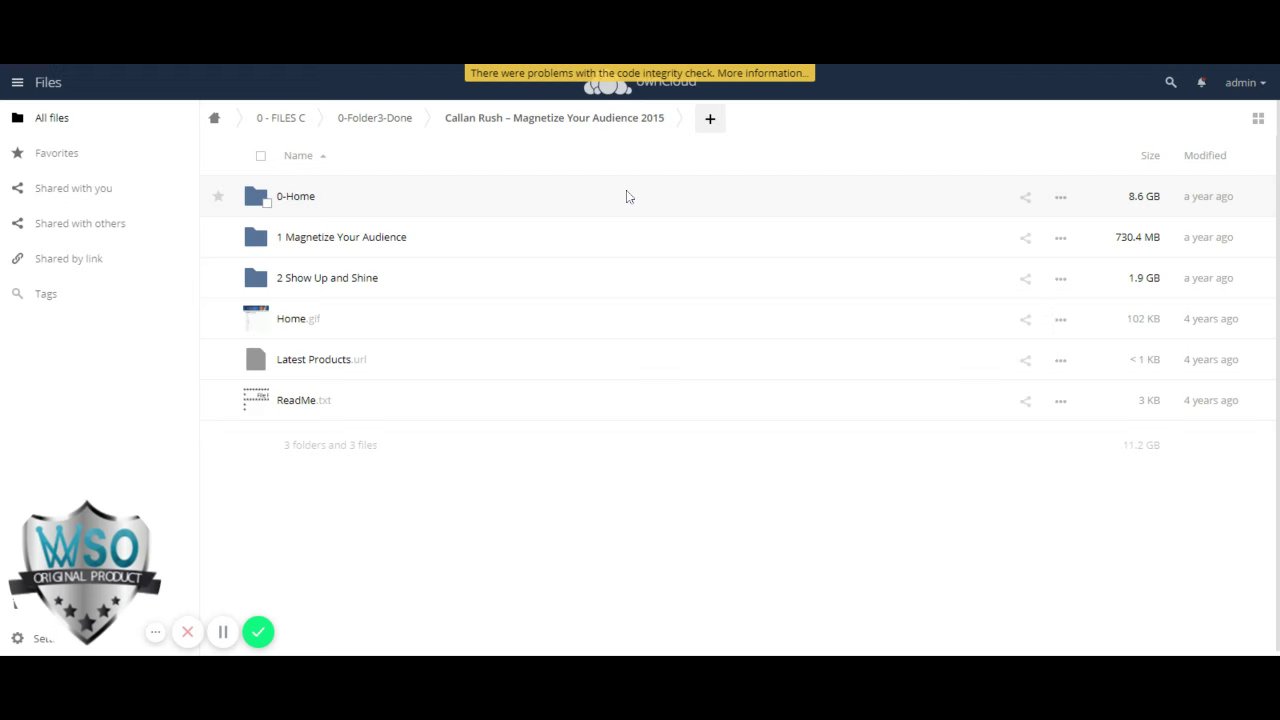Open the admin user dropdown
This screenshot has width=1280, height=720.
(x=1245, y=83)
